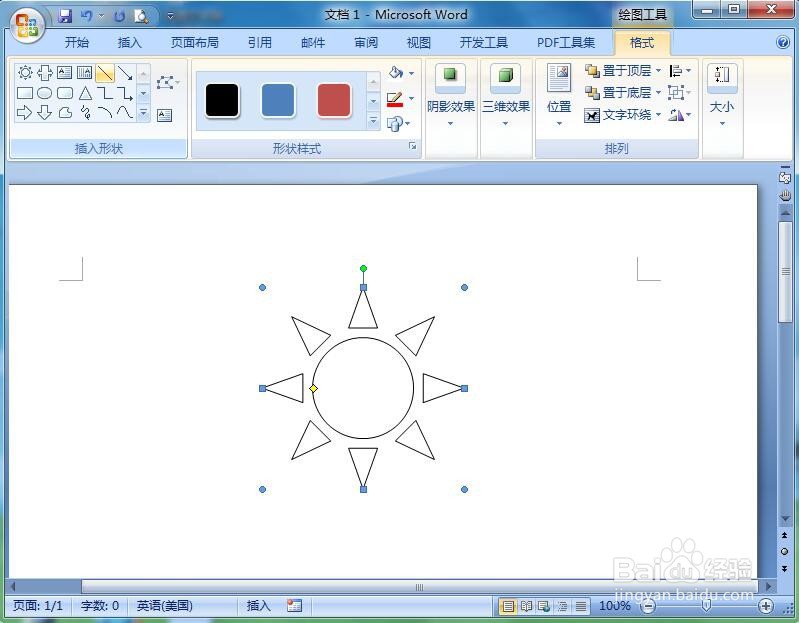The height and width of the screenshot is (623, 799).
Task: Open the Edit Shape points button
Action: 168,83
